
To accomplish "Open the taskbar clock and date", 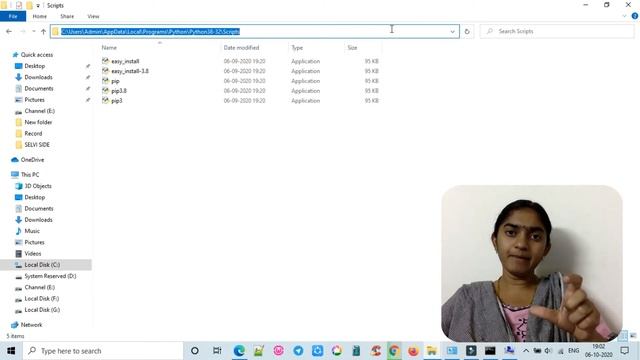I will coord(598,351).
